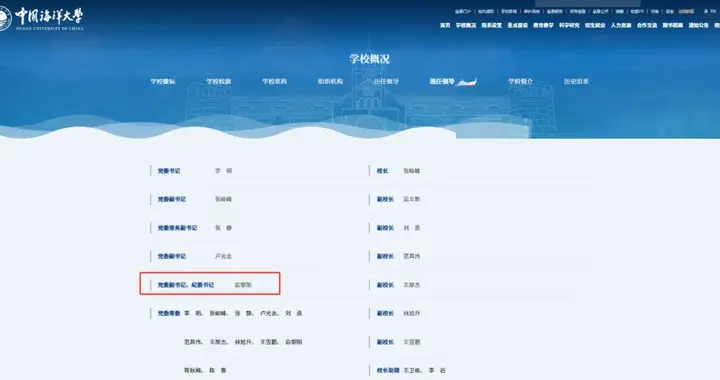Select the 学校章程 sub-tab
Viewport: 720px width, 380px height.
tap(275, 81)
